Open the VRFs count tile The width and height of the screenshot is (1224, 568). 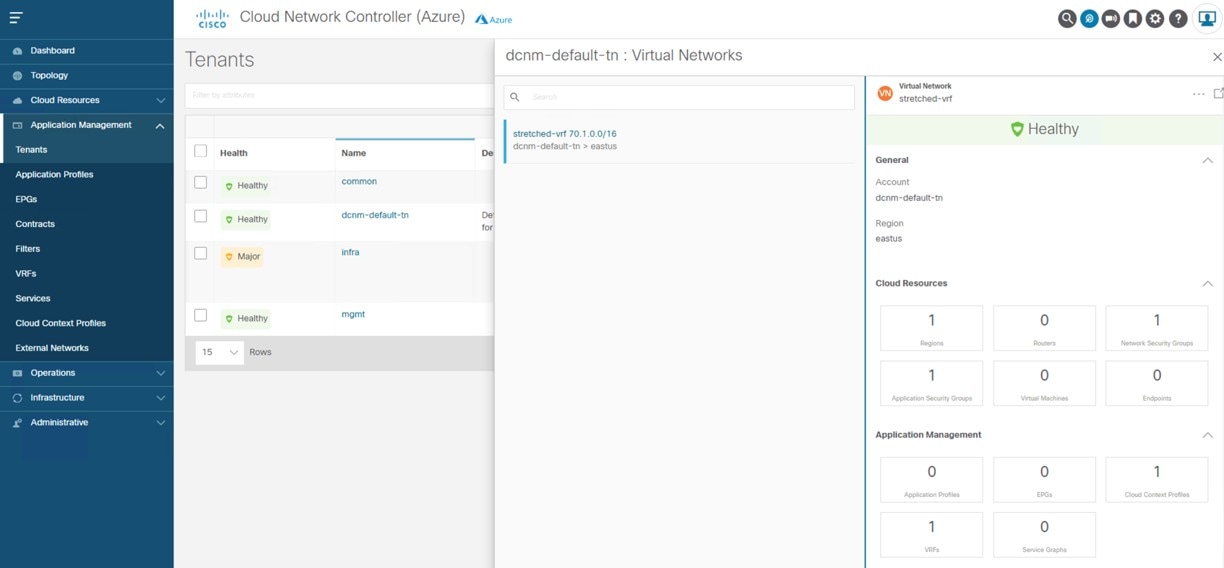point(931,535)
